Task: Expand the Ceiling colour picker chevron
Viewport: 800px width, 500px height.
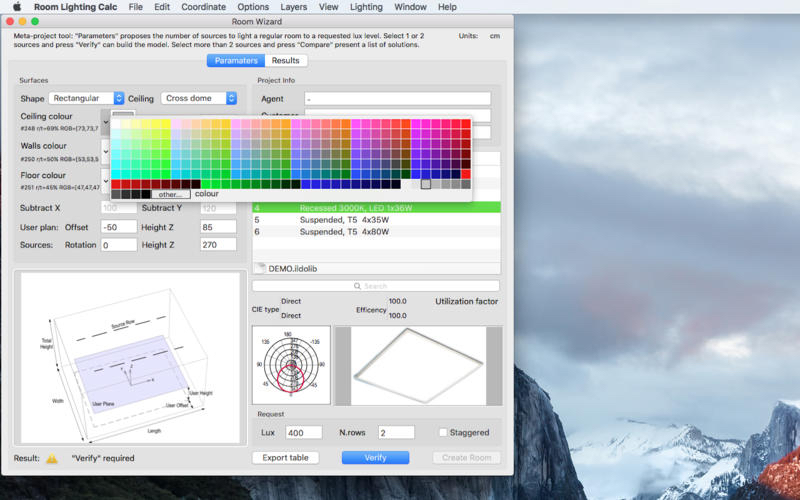Action: click(105, 122)
